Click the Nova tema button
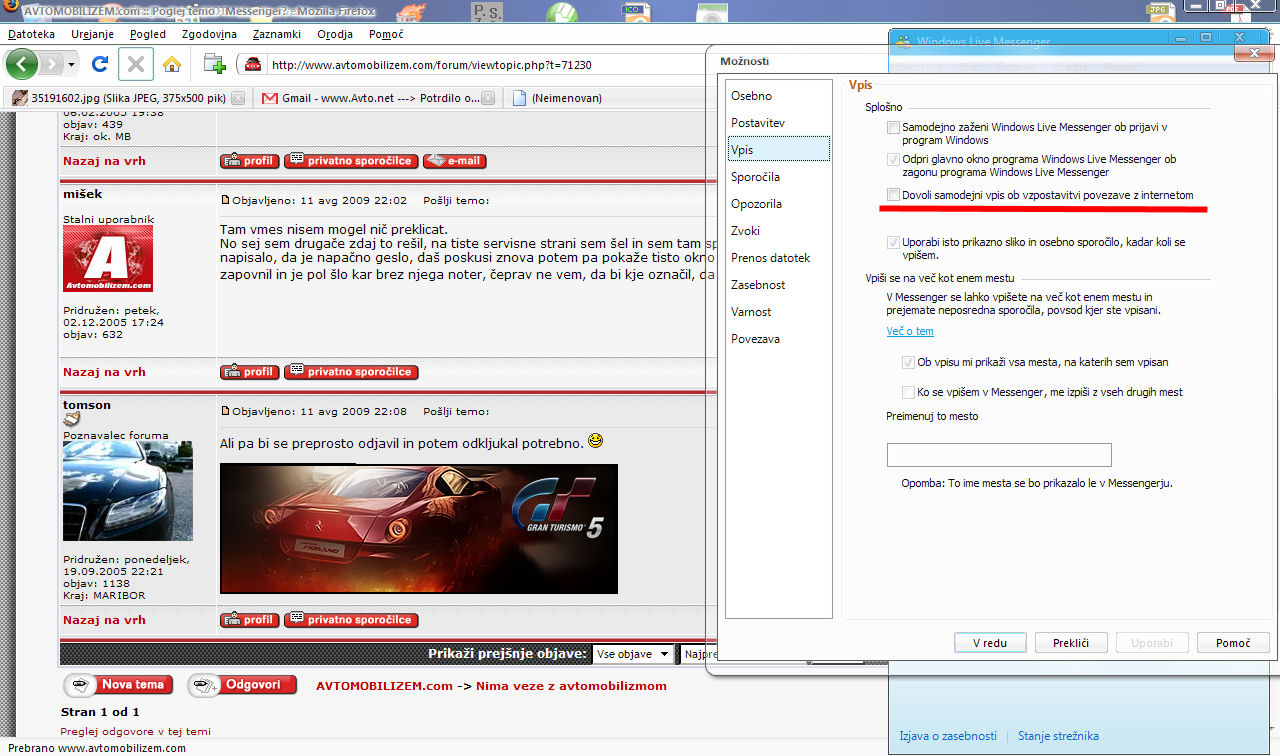 (x=119, y=686)
